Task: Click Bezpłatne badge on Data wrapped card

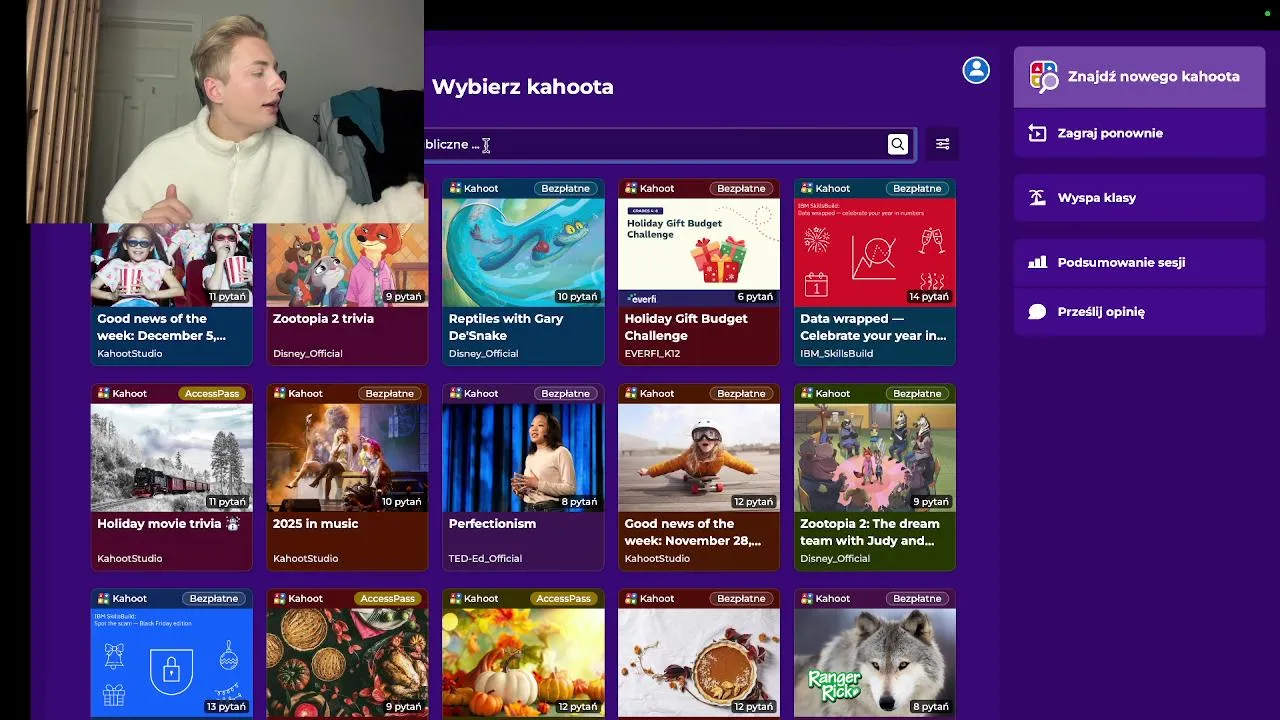Action: coord(917,188)
